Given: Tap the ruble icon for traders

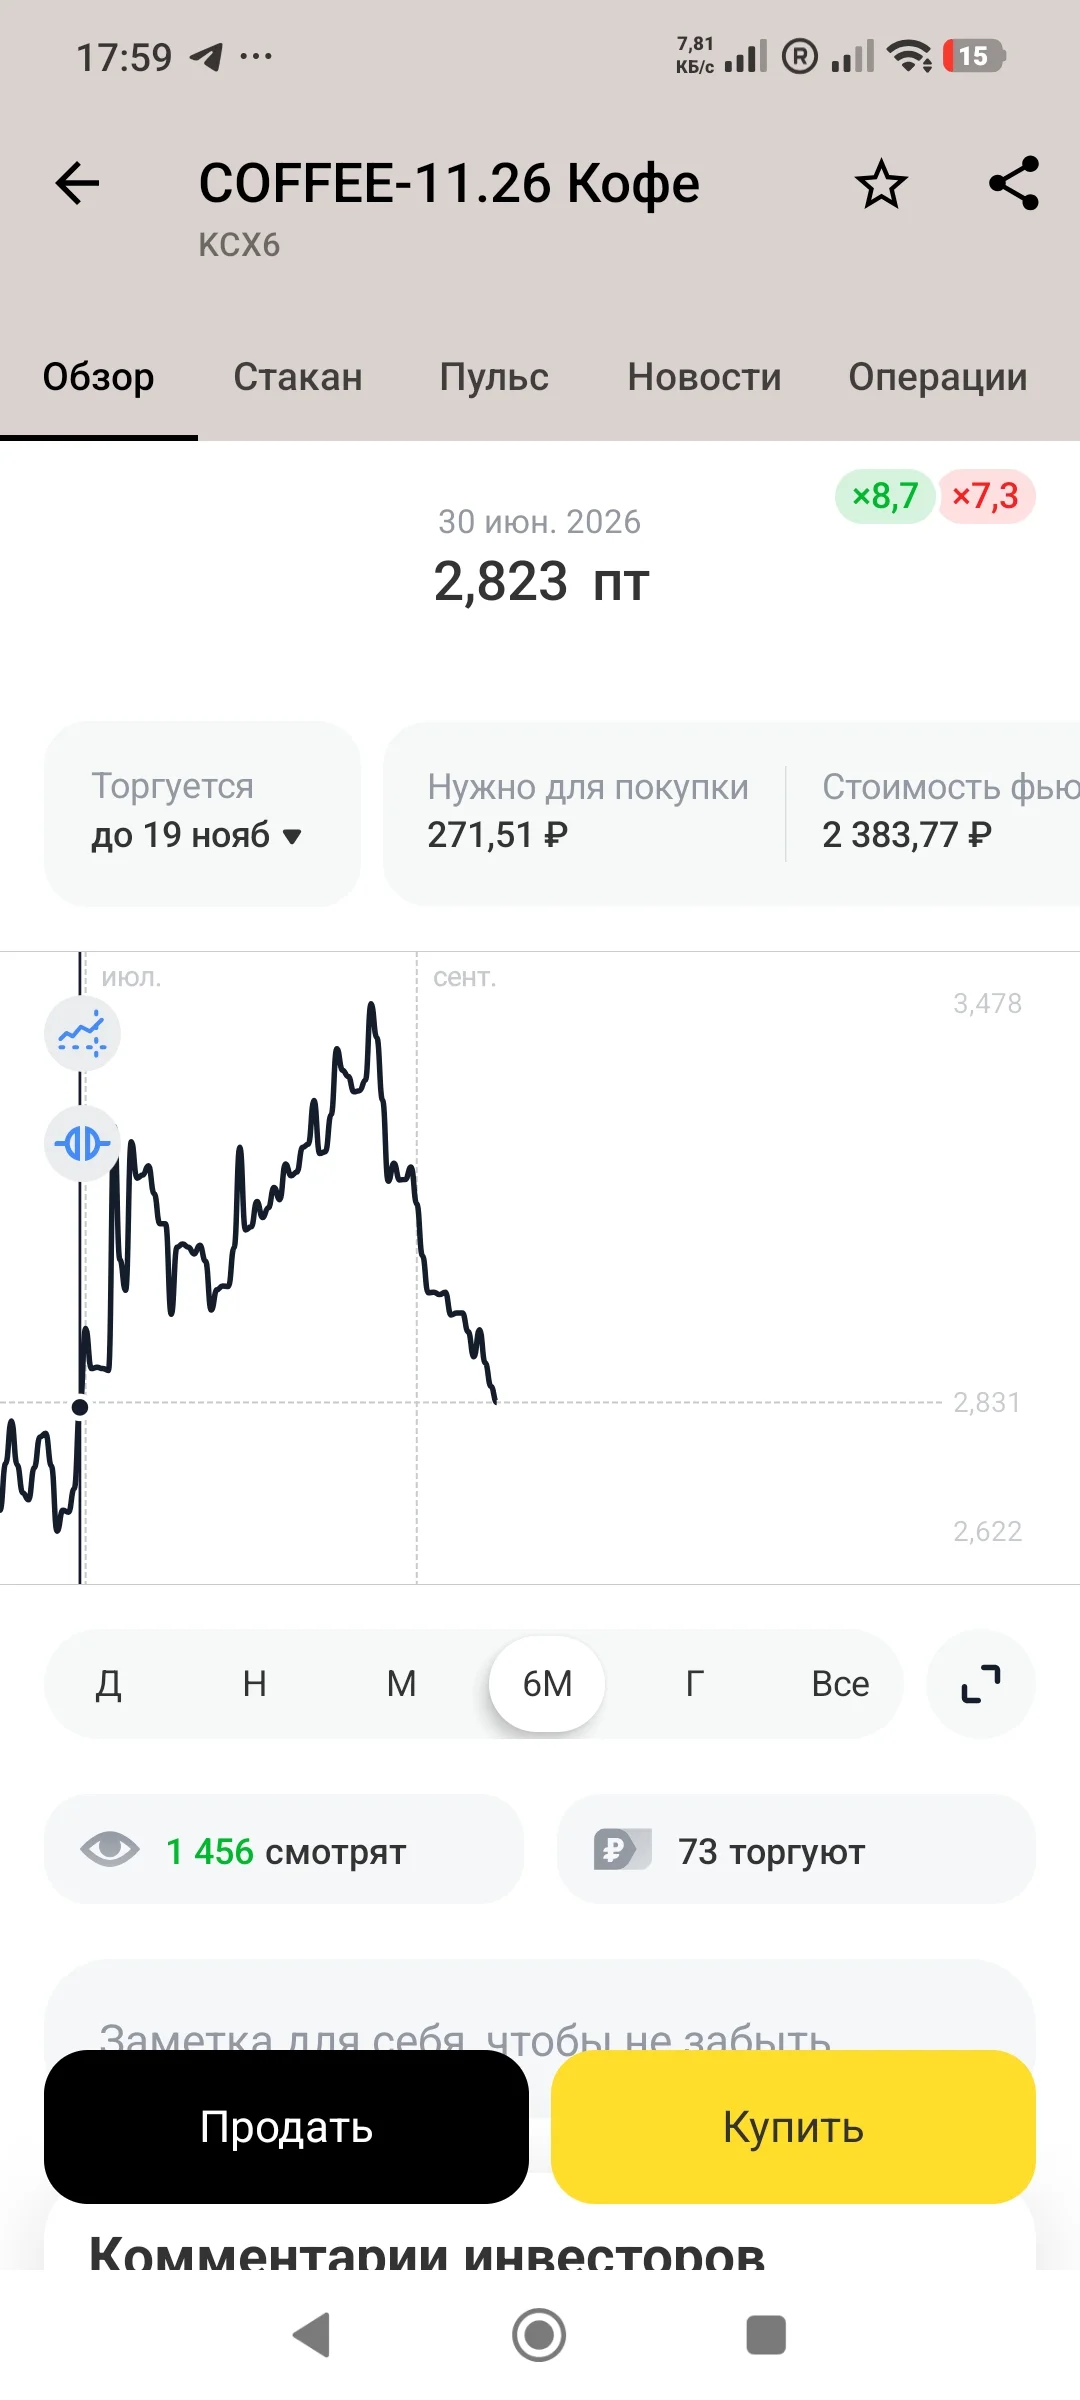Looking at the screenshot, I should coord(622,1850).
